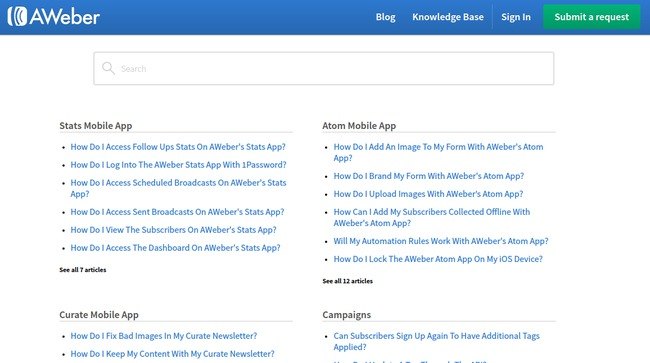Focus the Search input field
This screenshot has width=650, height=363.
pyautogui.click(x=324, y=68)
